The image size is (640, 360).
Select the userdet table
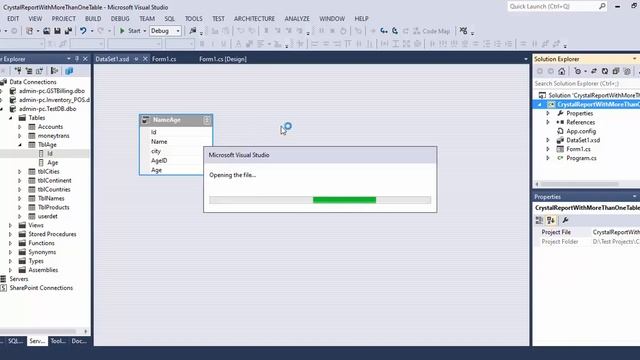(x=47, y=216)
